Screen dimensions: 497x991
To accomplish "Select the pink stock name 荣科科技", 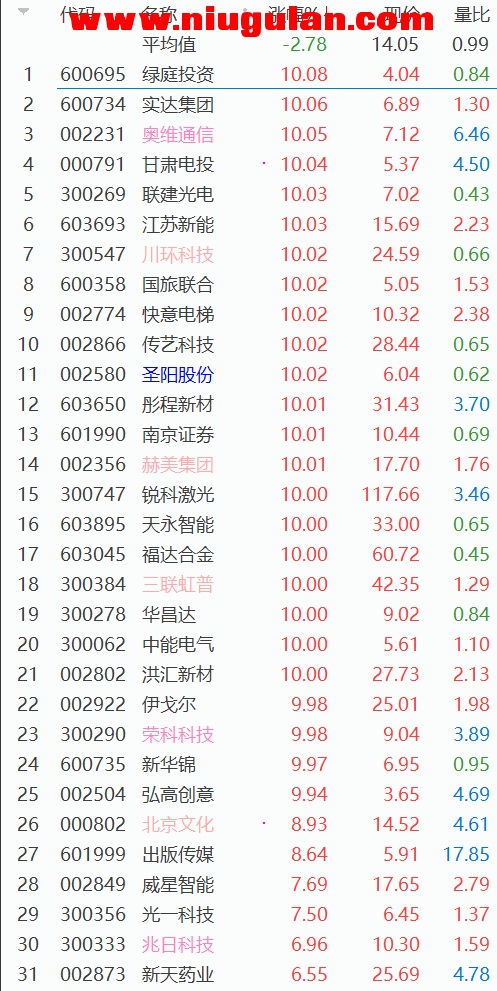I will point(178,734).
